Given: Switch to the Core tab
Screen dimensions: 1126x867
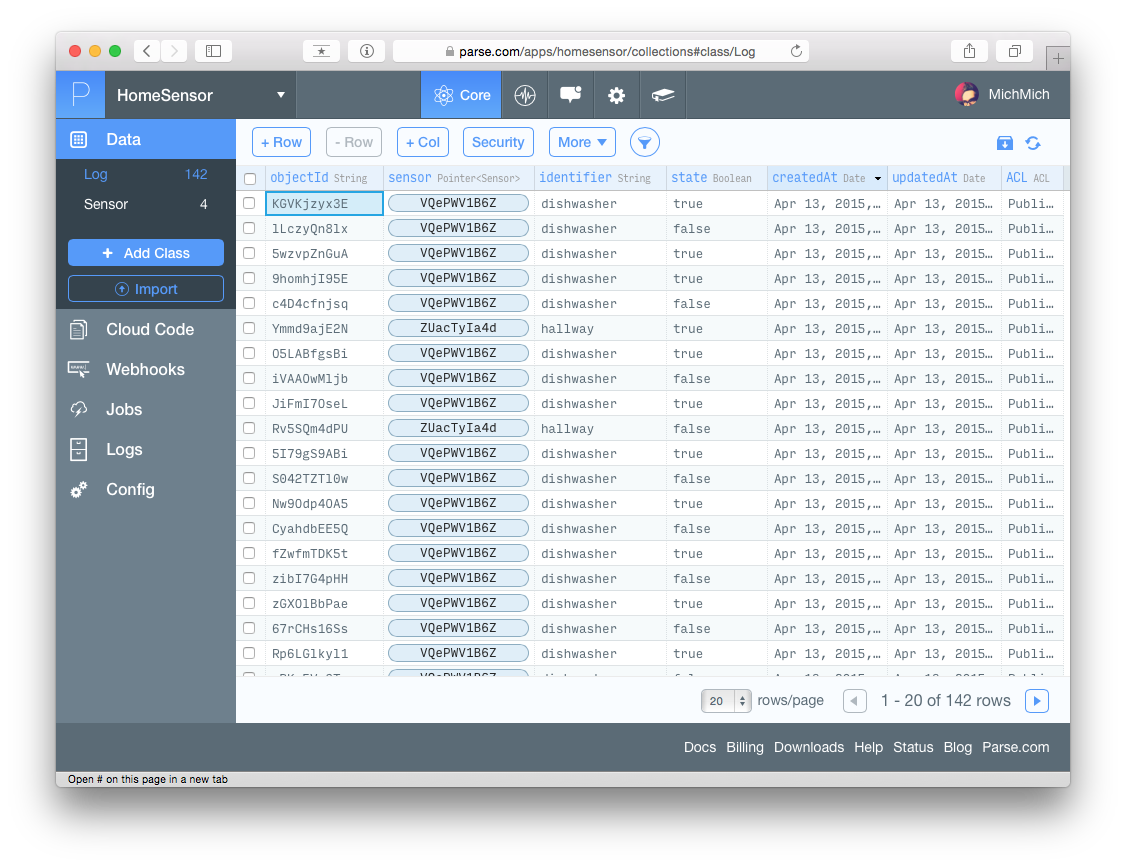Looking at the screenshot, I should [x=463, y=95].
